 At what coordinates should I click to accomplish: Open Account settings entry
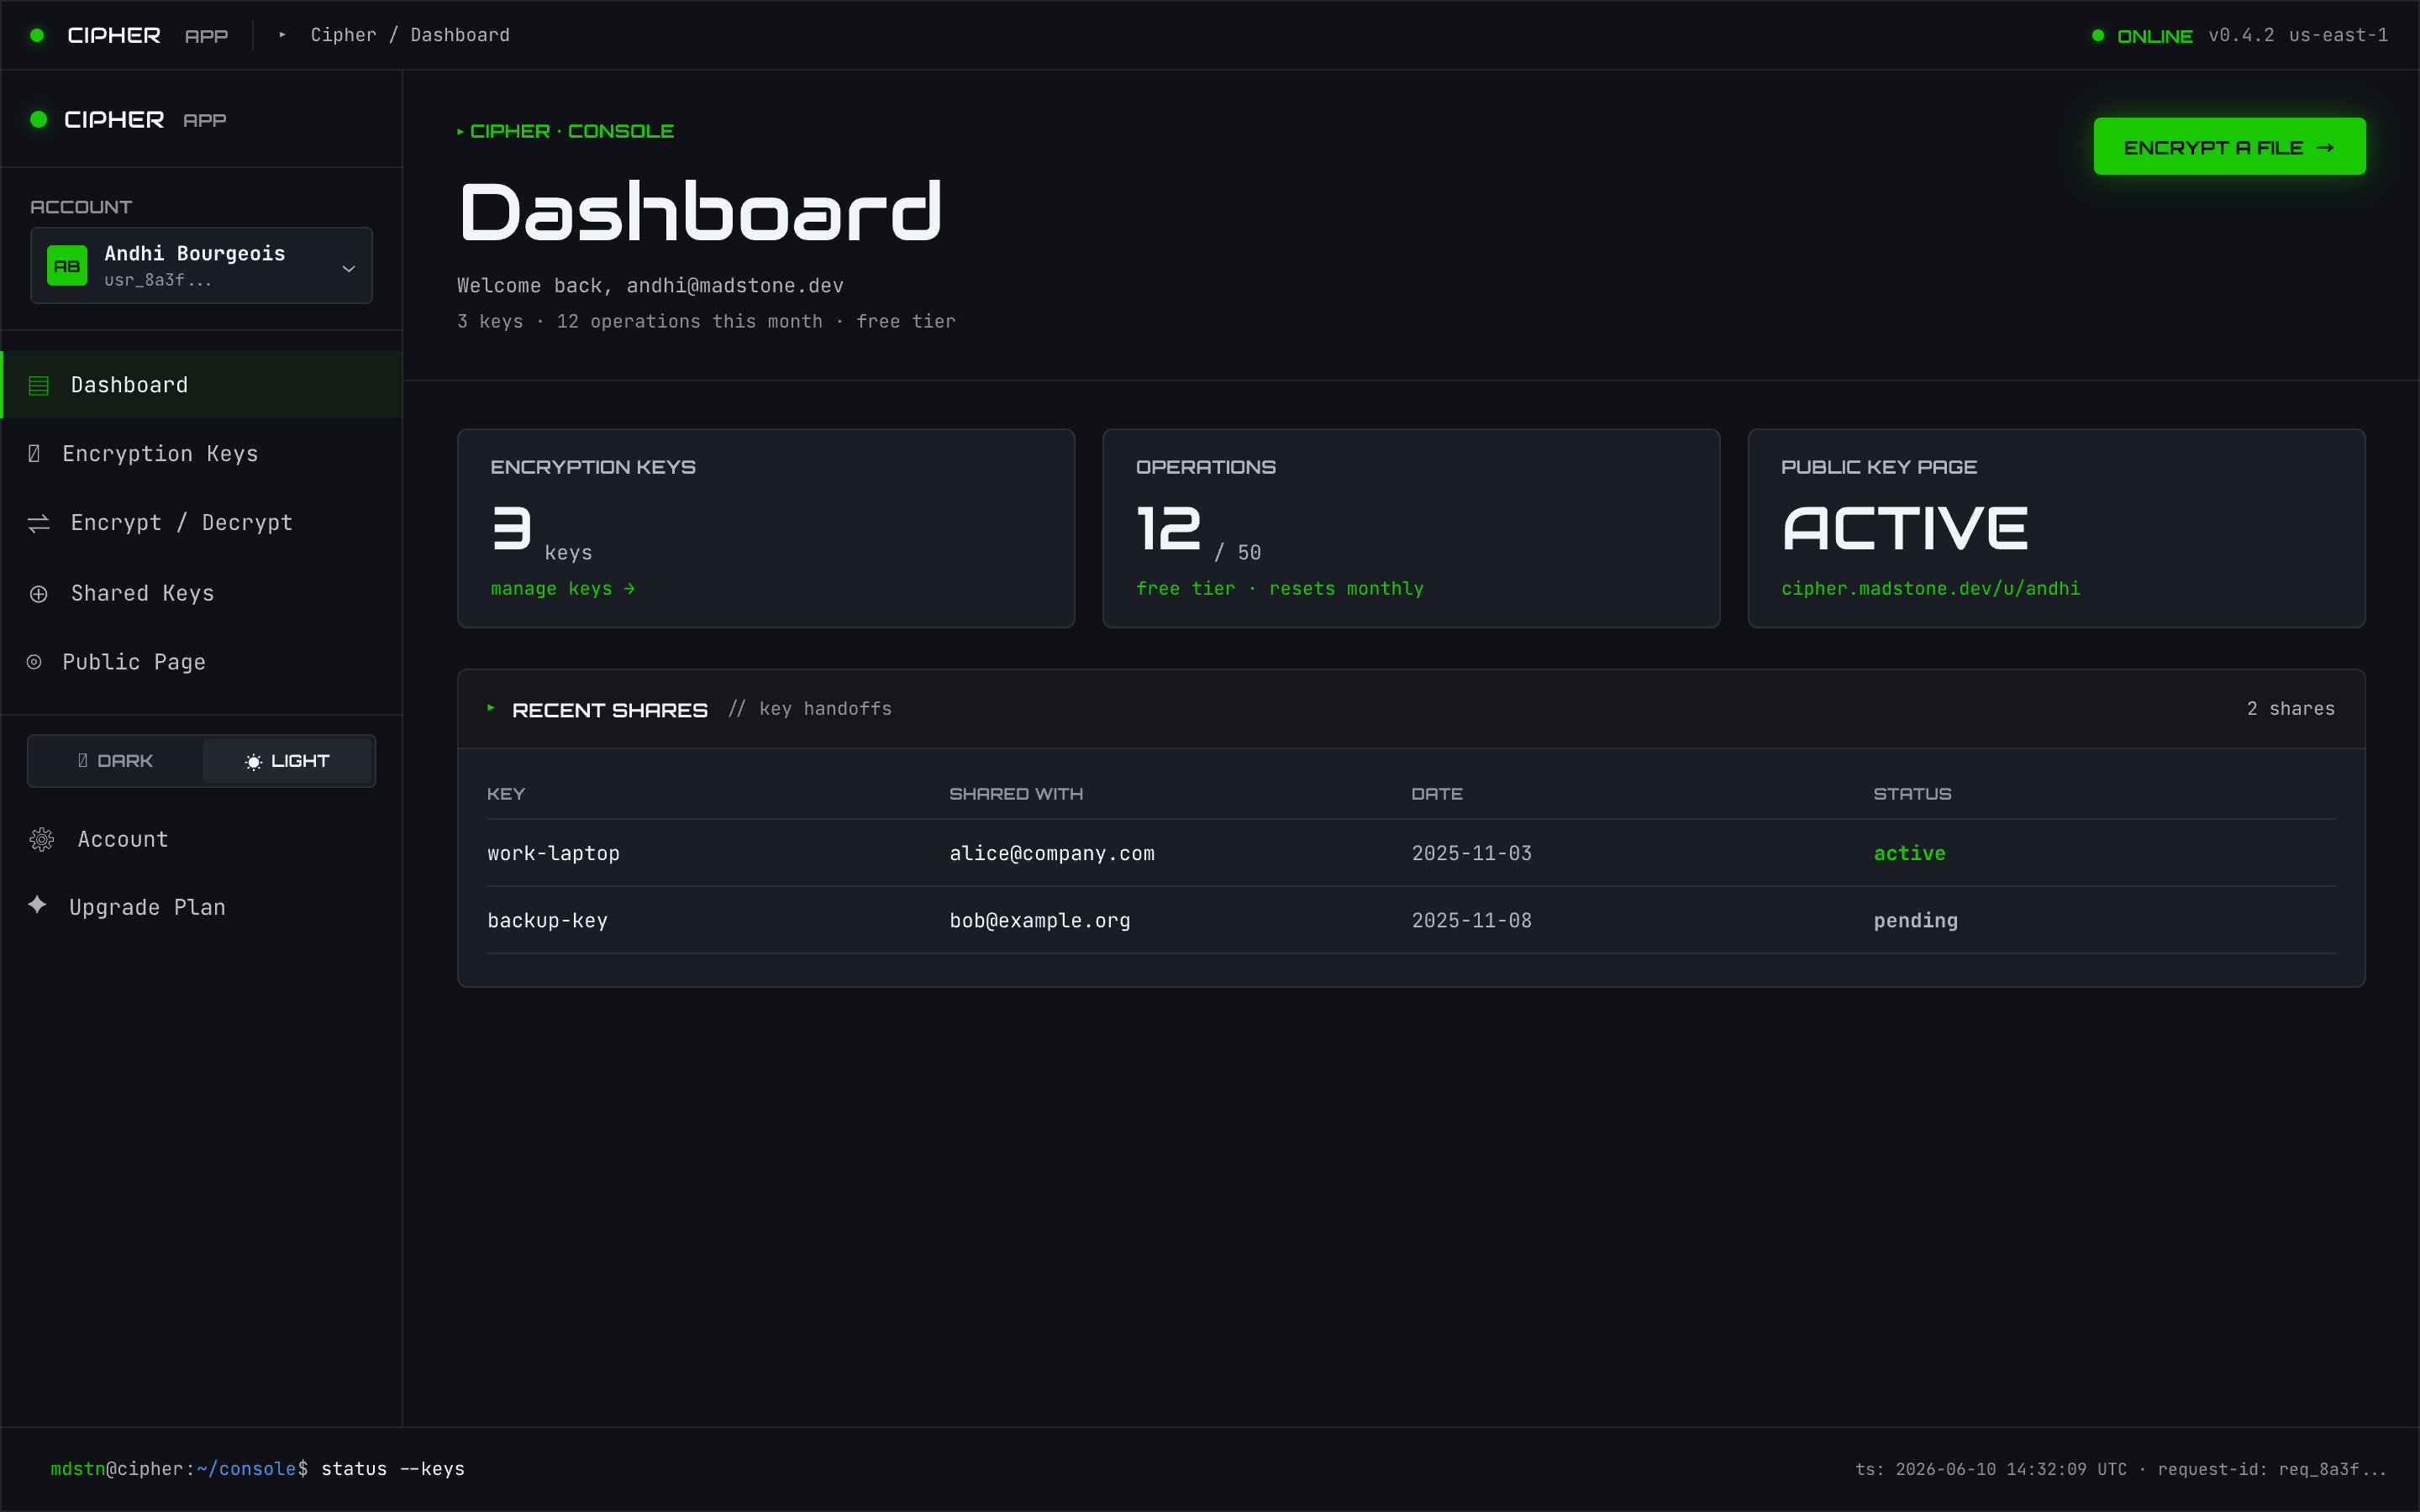point(202,839)
